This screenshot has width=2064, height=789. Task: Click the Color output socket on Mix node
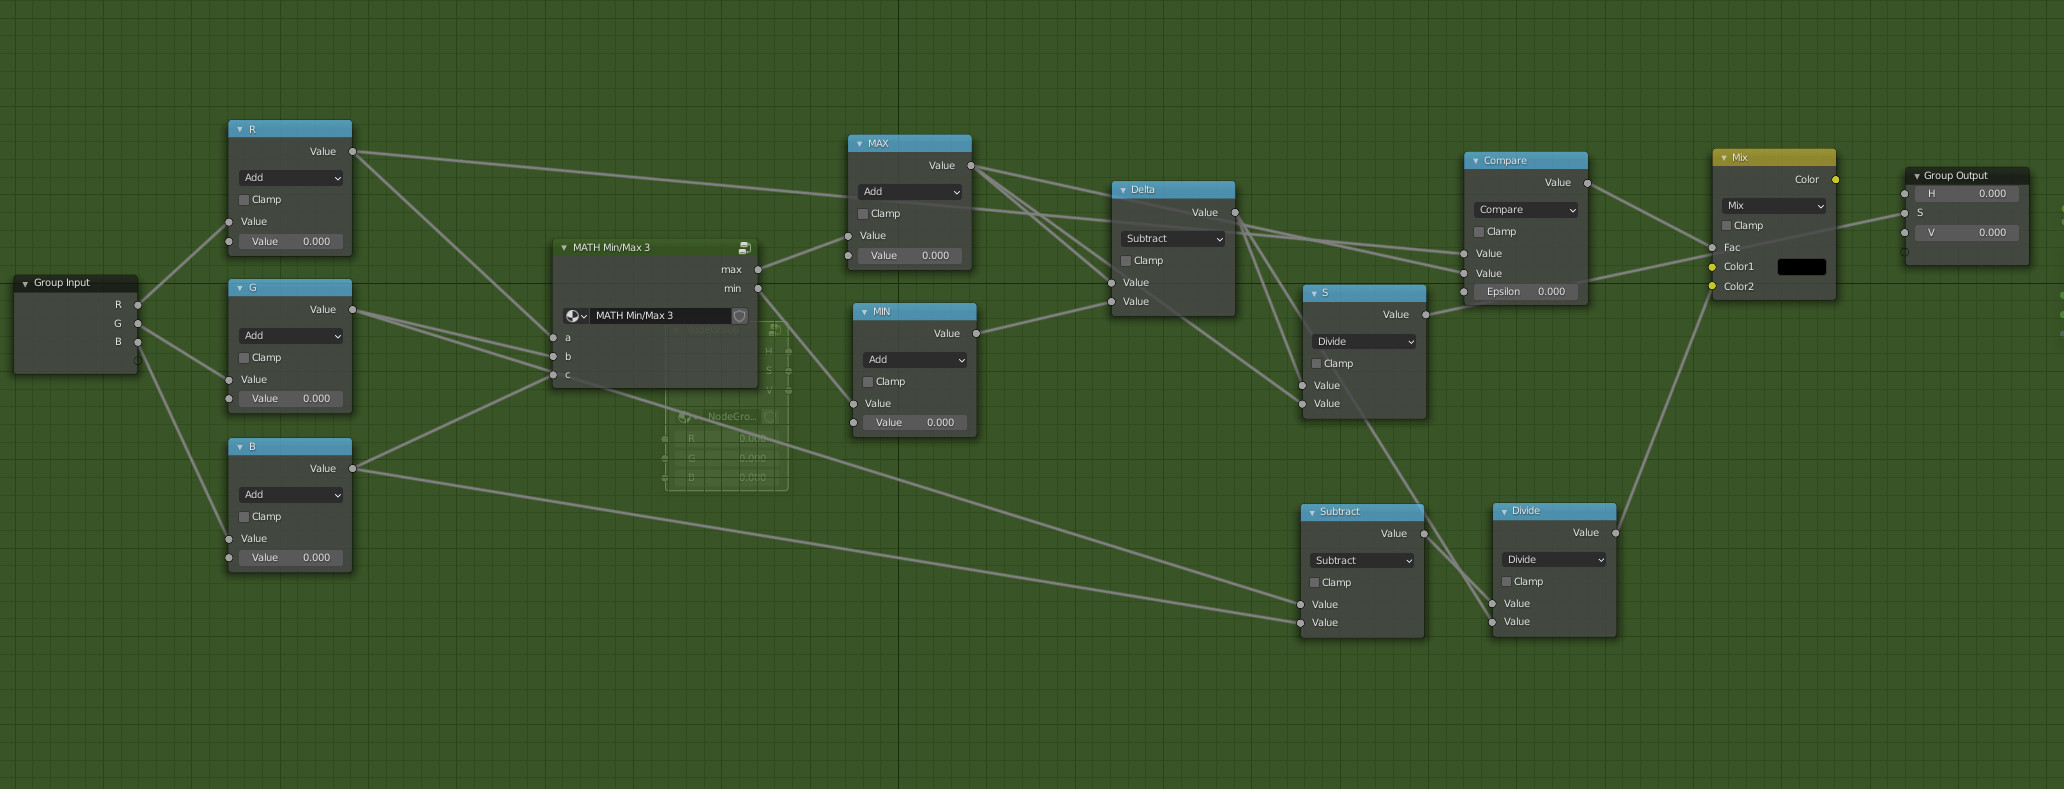(x=1835, y=180)
